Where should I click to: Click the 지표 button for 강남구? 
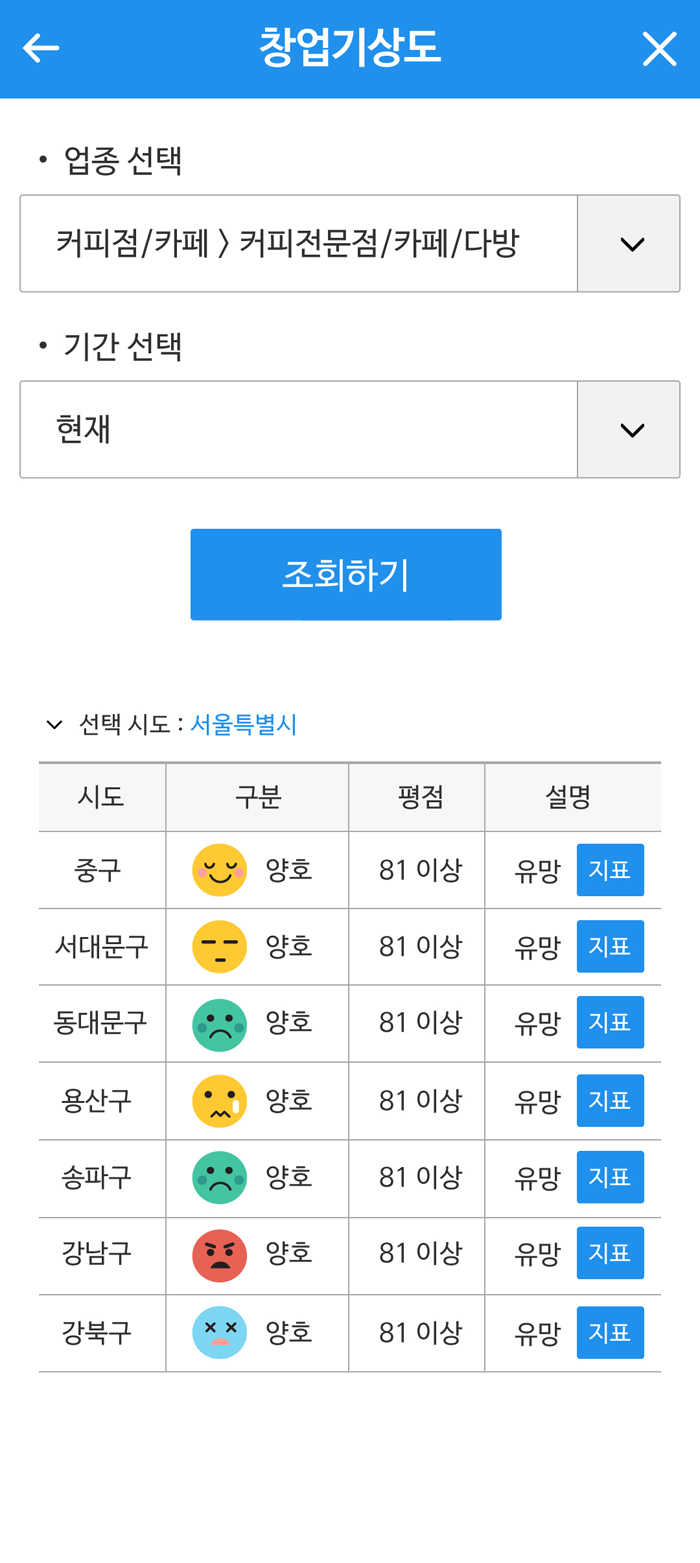point(610,1254)
